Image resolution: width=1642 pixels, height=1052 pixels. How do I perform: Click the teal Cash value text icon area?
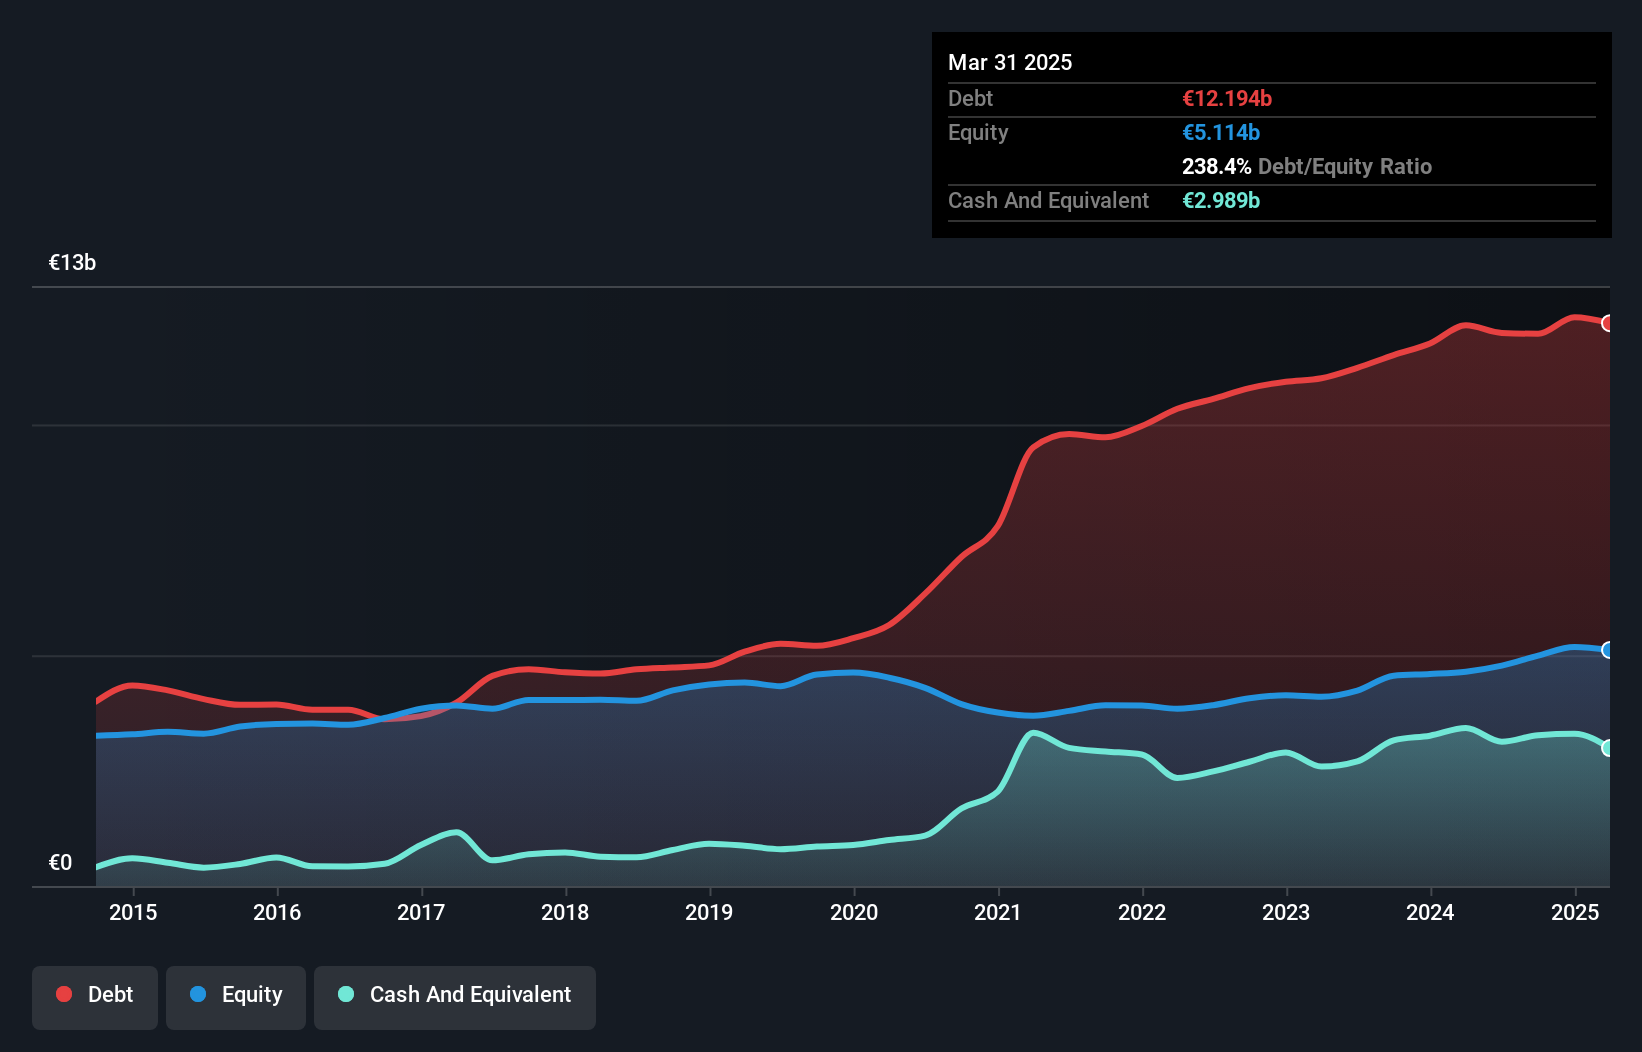[x=1221, y=200]
